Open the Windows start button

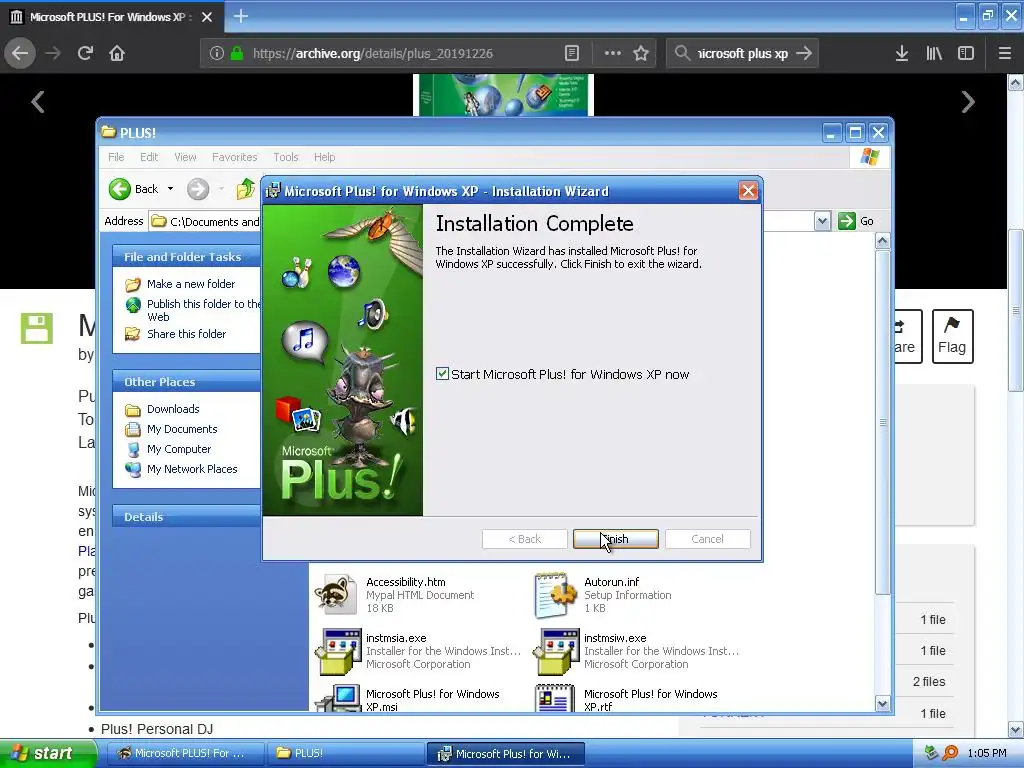click(47, 753)
